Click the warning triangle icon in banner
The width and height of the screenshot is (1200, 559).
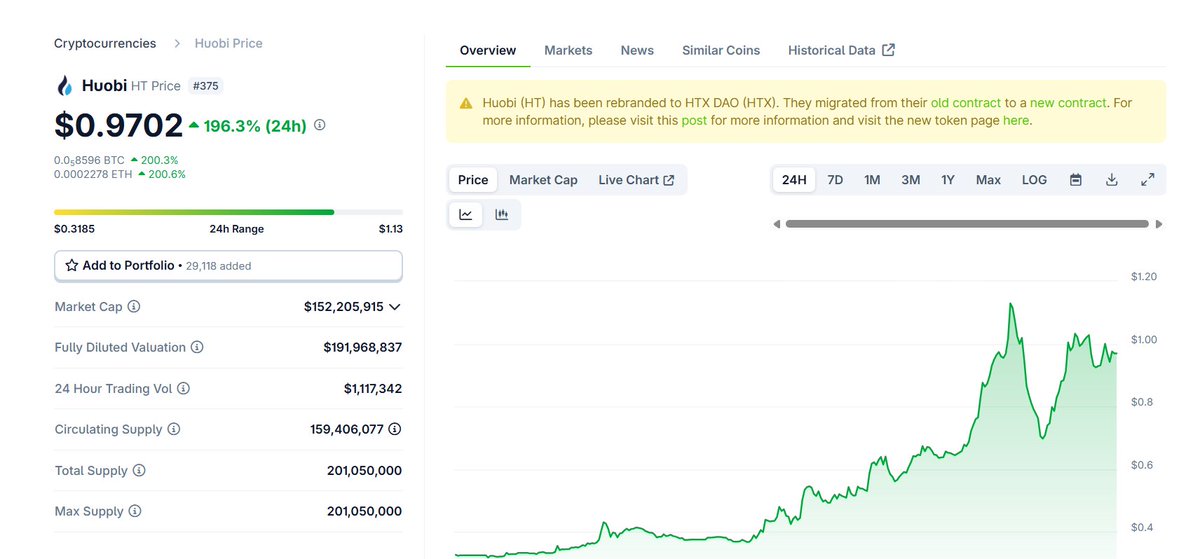pos(466,103)
